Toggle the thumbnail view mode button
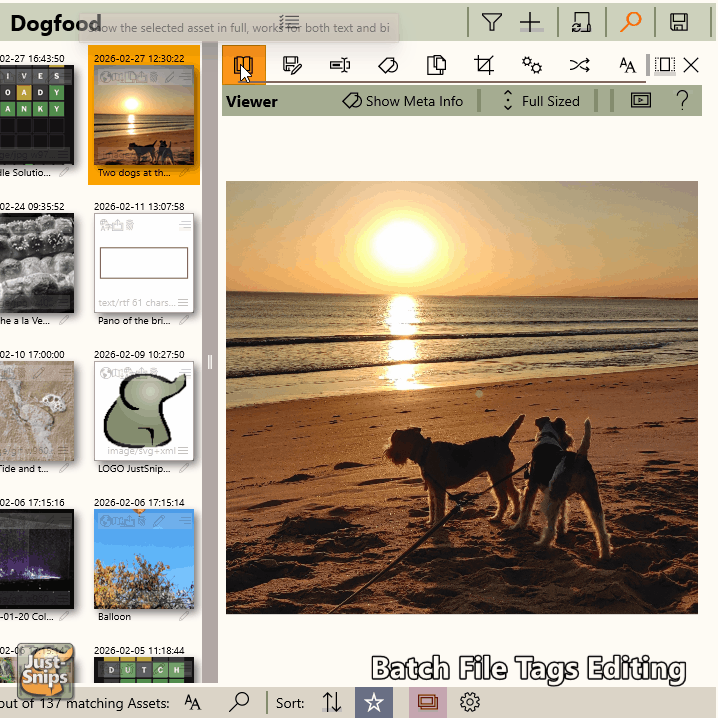Viewport: 718px width, 718px height. click(x=427, y=702)
